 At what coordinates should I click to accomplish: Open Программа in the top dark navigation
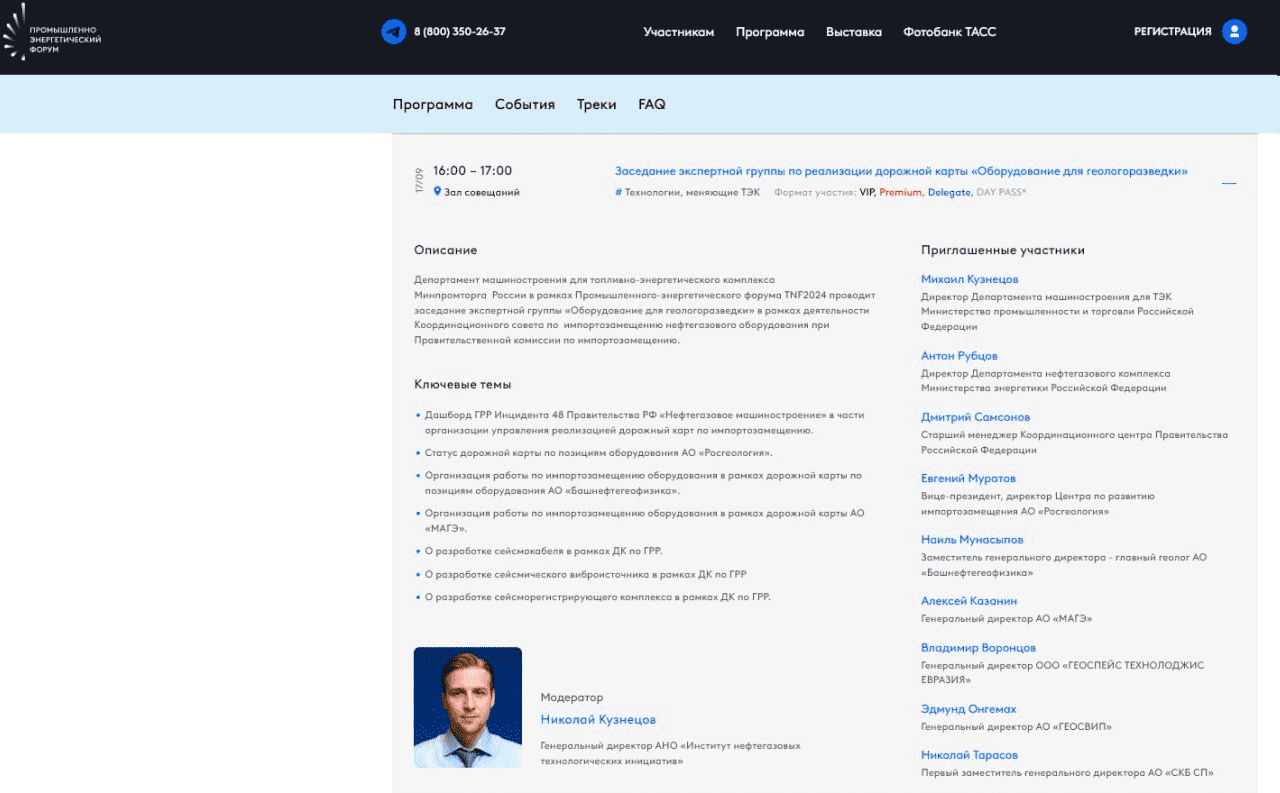(770, 32)
